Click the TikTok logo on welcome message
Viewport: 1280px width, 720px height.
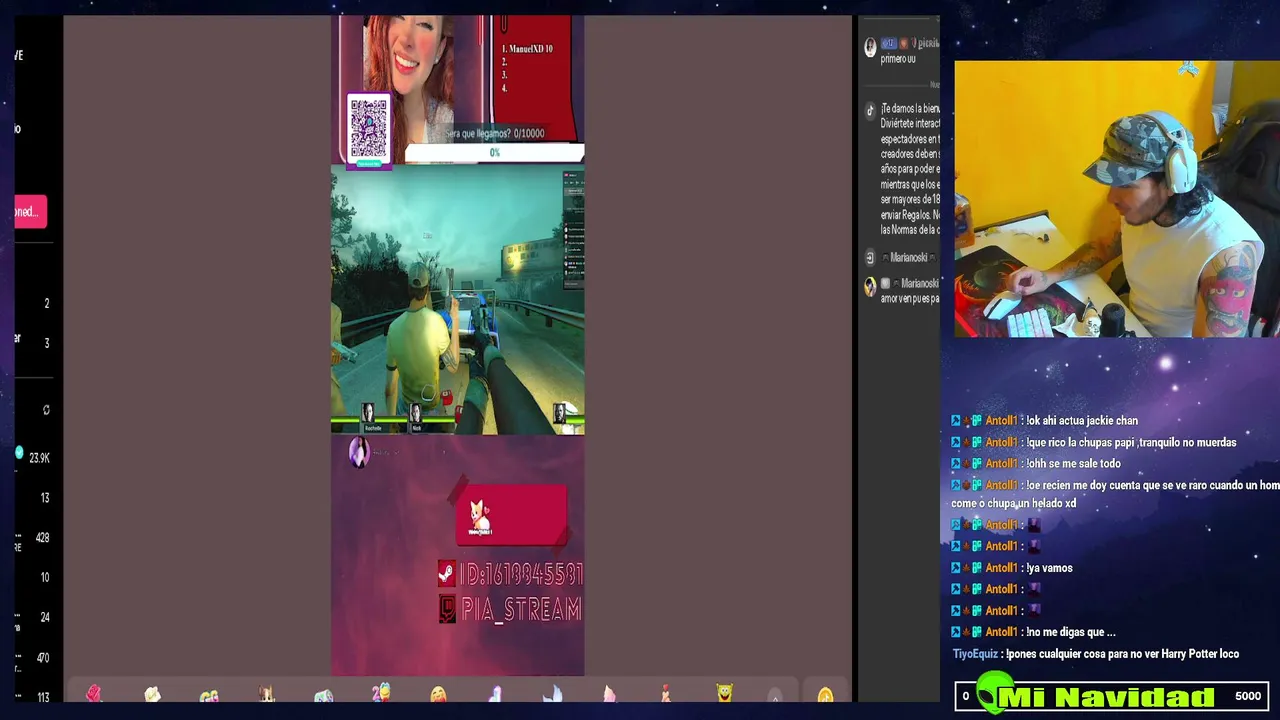click(870, 110)
